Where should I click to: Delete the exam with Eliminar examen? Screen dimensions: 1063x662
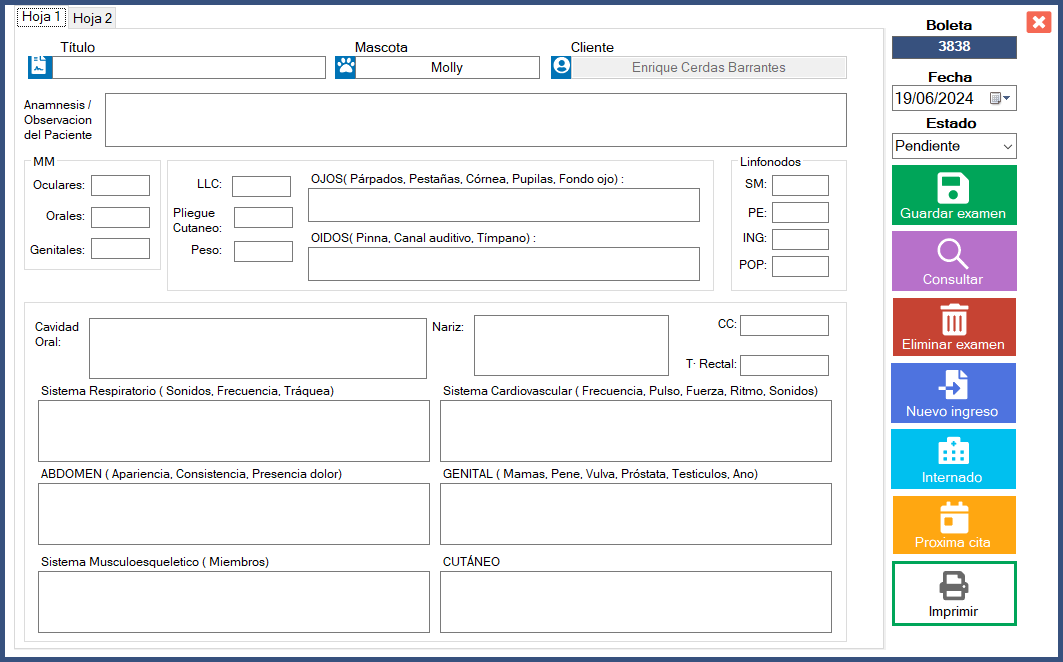point(954,327)
